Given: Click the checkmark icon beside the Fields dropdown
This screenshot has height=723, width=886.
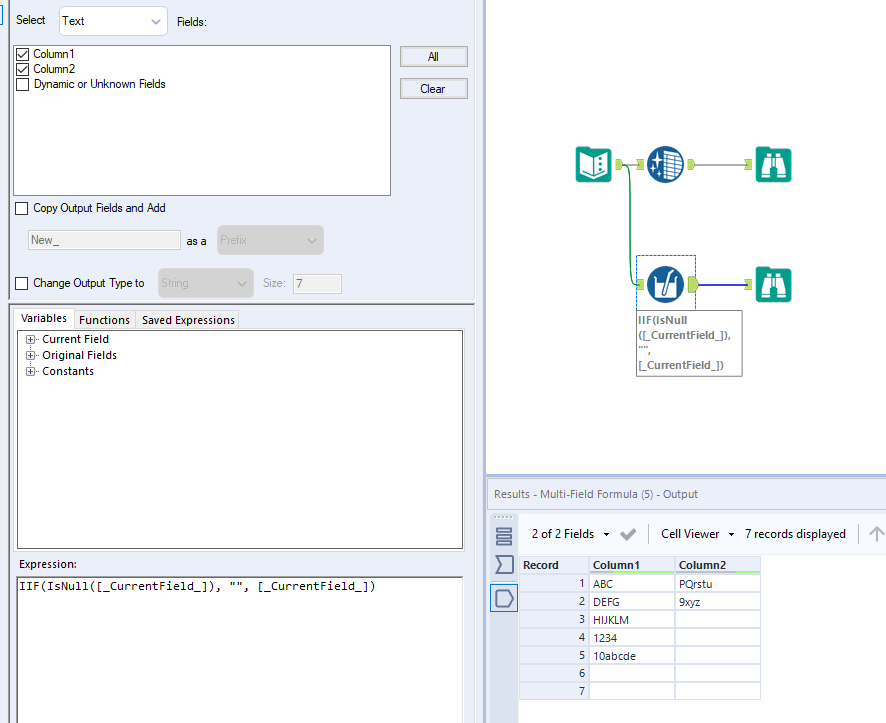Looking at the screenshot, I should click(x=628, y=534).
